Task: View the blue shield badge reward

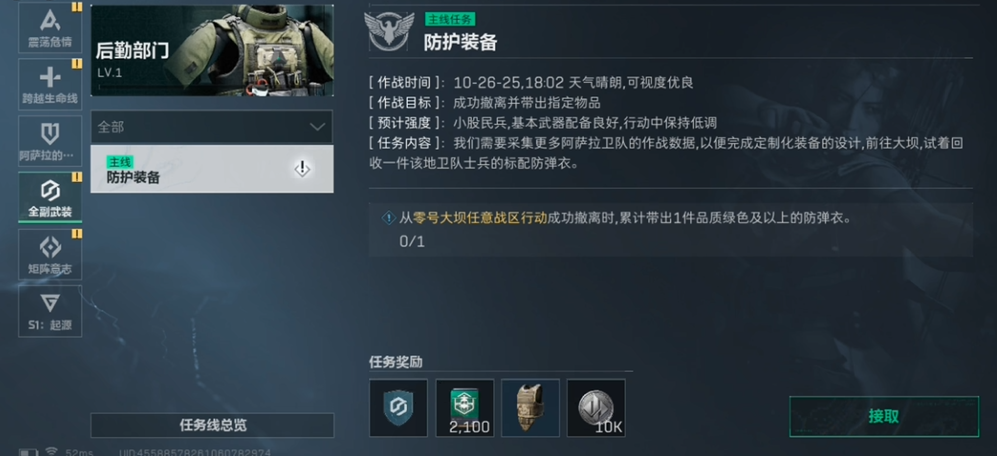Action: 398,408
